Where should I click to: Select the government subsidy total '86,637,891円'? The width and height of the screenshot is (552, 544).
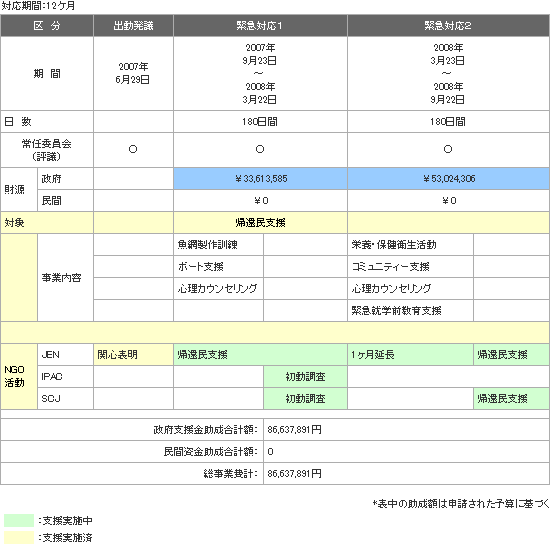[294, 430]
